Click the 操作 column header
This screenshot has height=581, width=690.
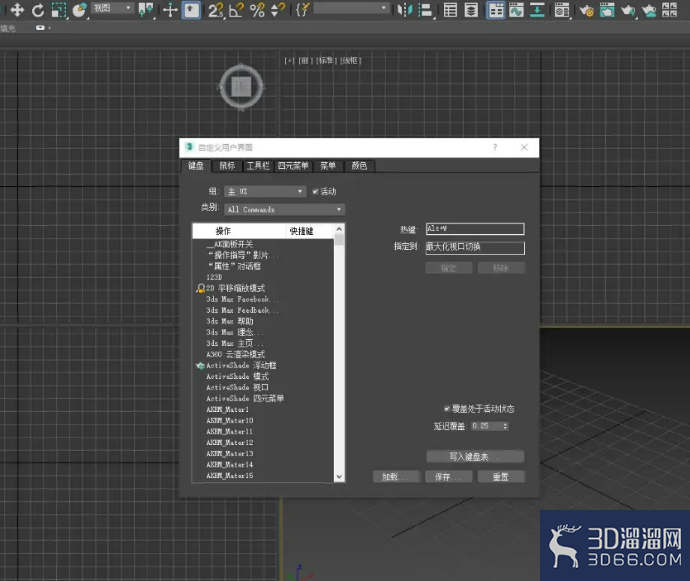240,231
